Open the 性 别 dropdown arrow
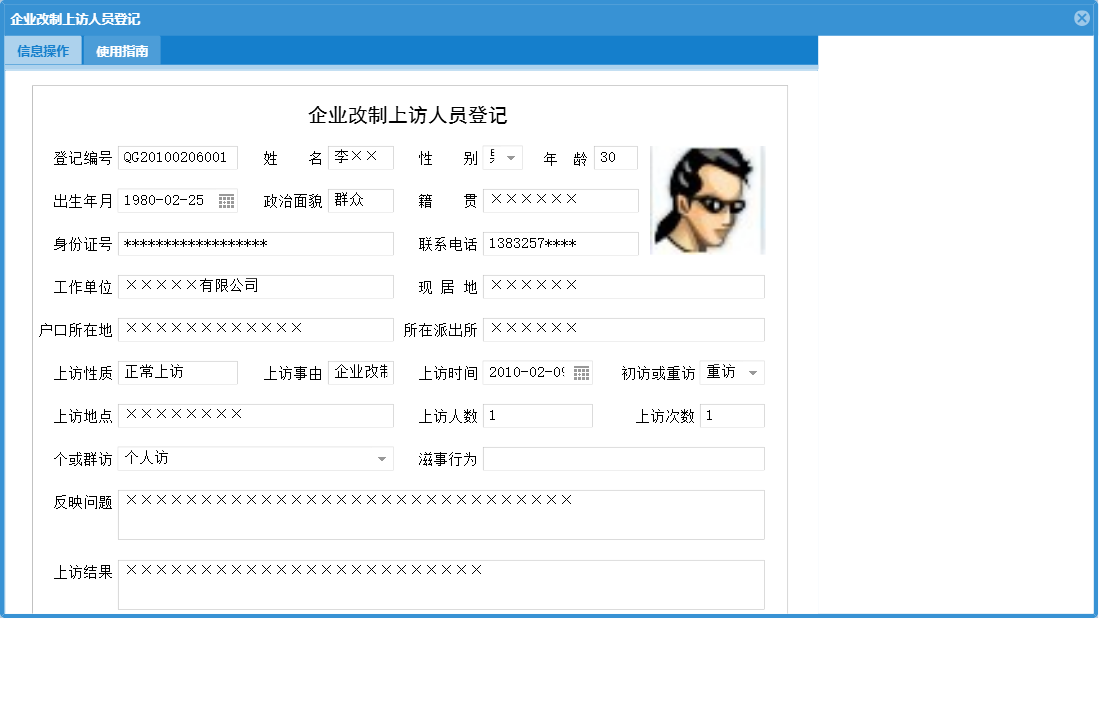This screenshot has height=707, width=1099. [x=511, y=157]
